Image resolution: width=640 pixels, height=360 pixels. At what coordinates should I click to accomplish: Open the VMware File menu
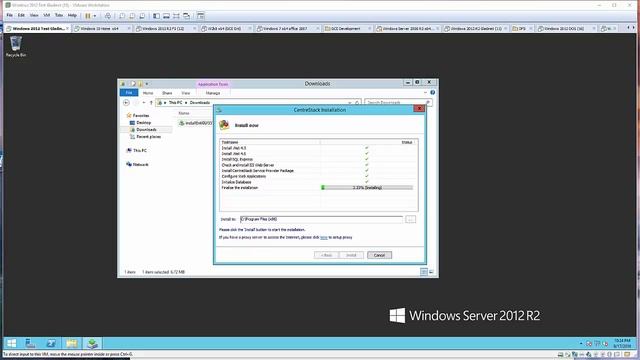click(x=9, y=16)
